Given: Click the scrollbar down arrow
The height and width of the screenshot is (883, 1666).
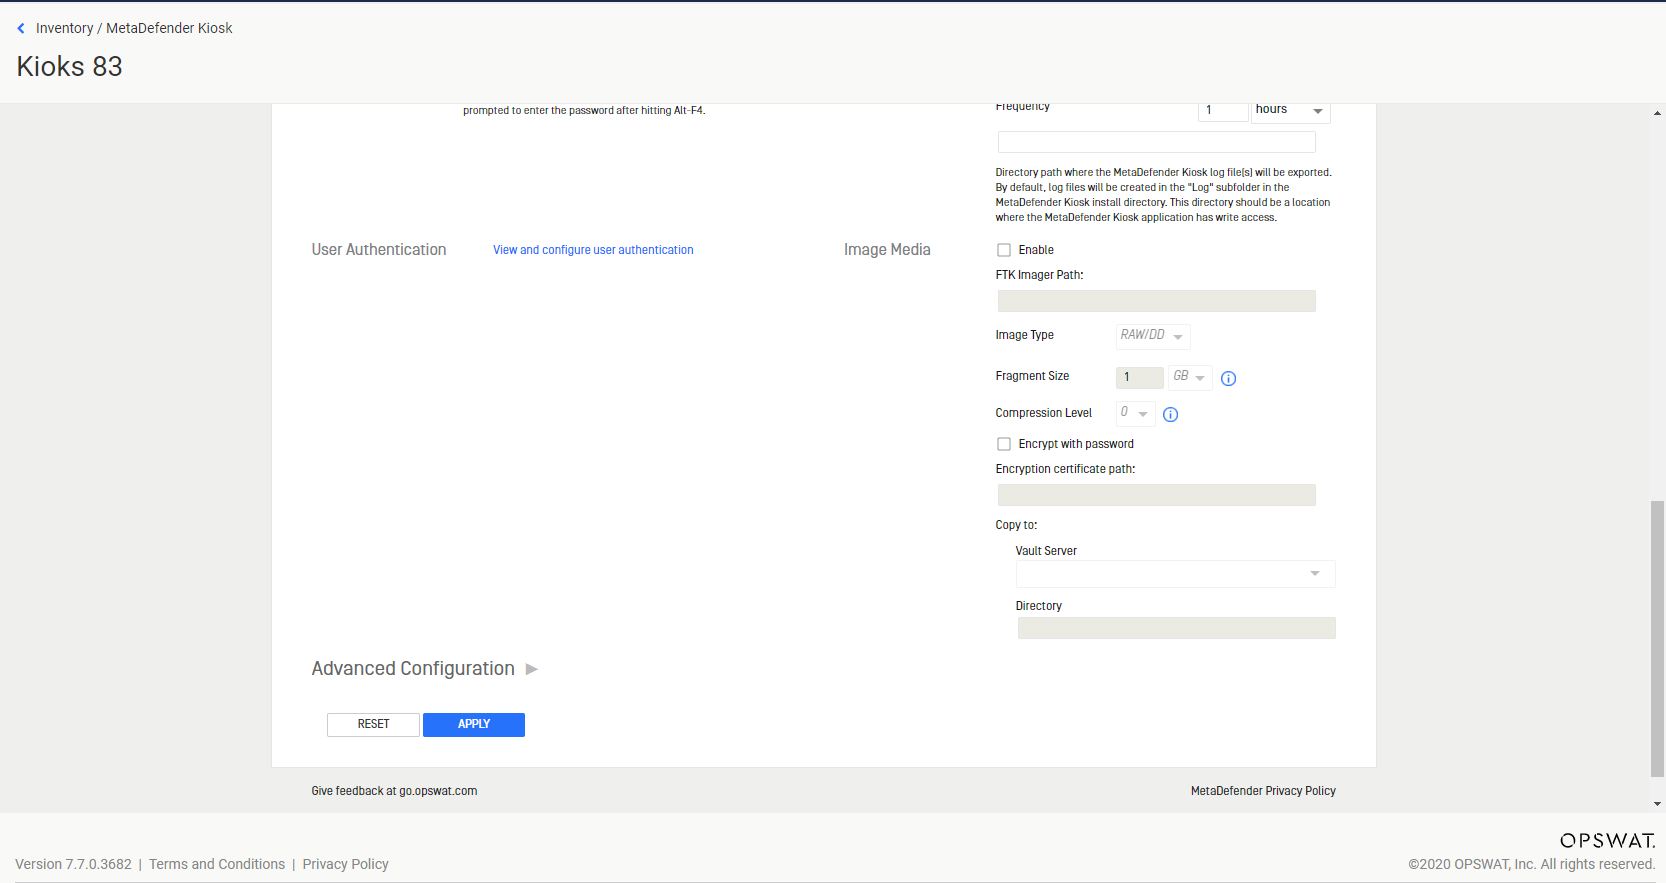Looking at the screenshot, I should [x=1657, y=804].
